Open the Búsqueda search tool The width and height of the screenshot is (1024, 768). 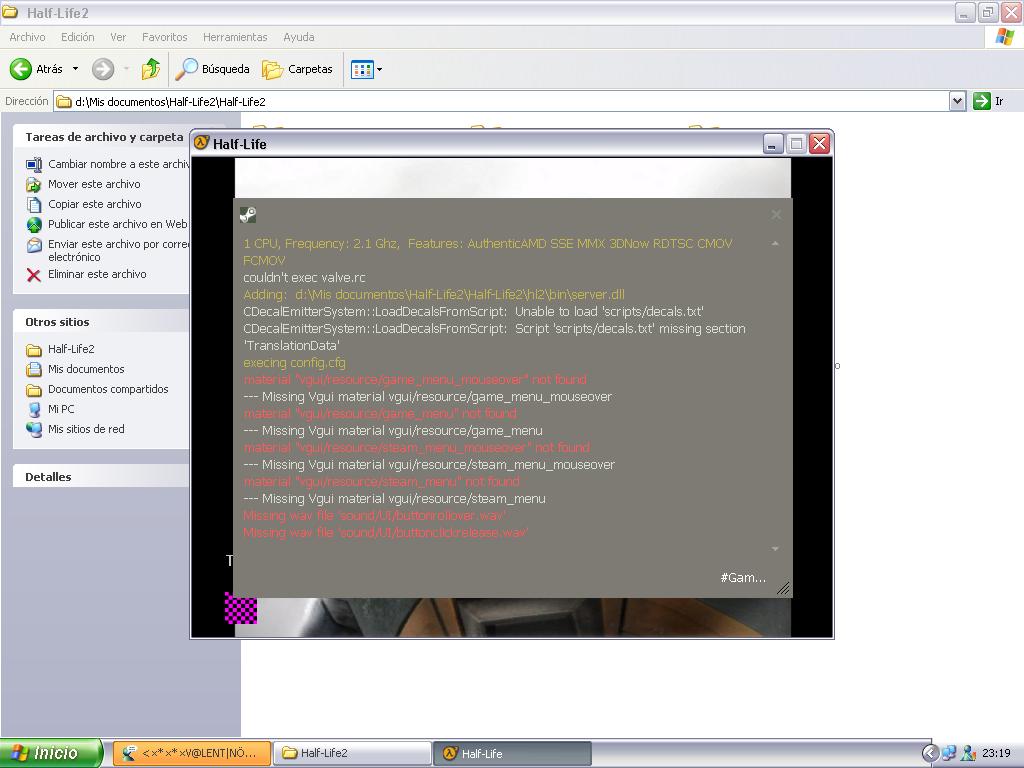click(213, 69)
